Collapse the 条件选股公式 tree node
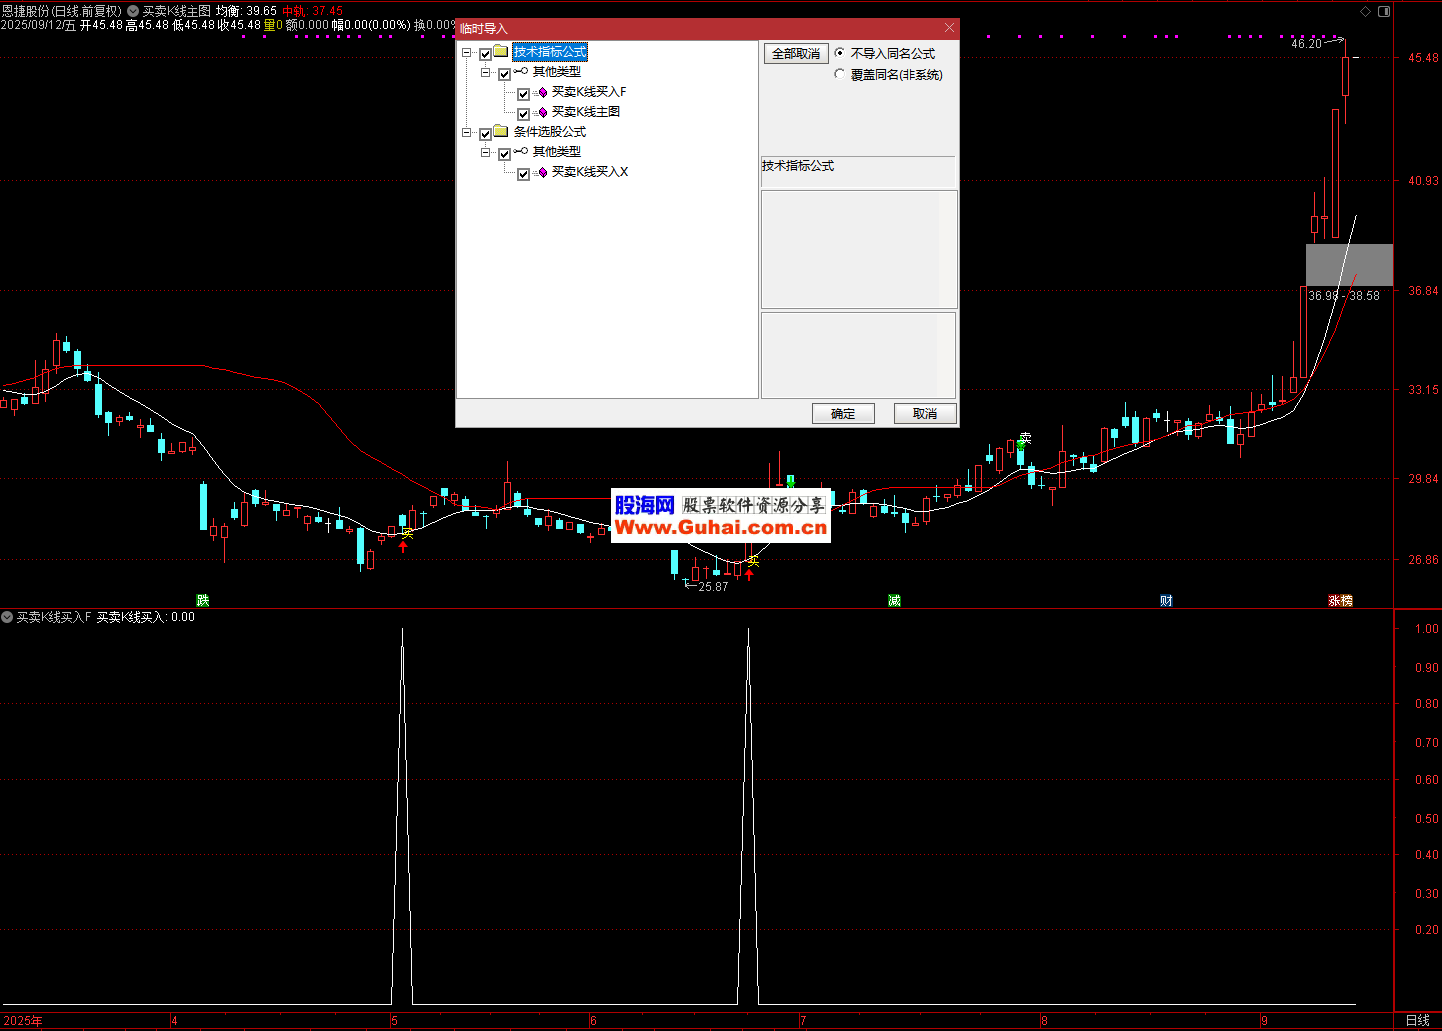 (466, 133)
